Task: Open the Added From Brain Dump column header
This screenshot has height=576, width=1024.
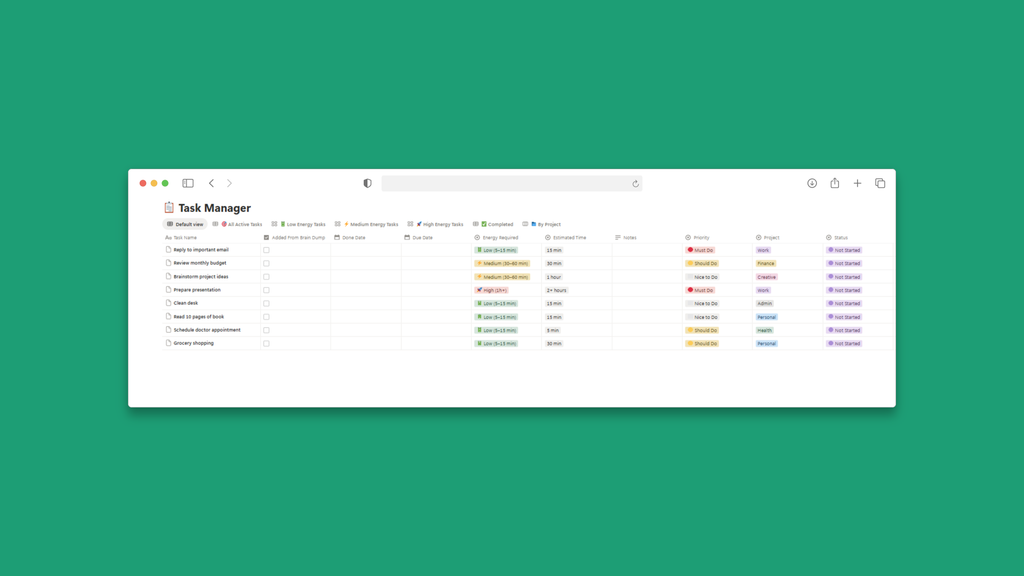Action: (x=295, y=238)
